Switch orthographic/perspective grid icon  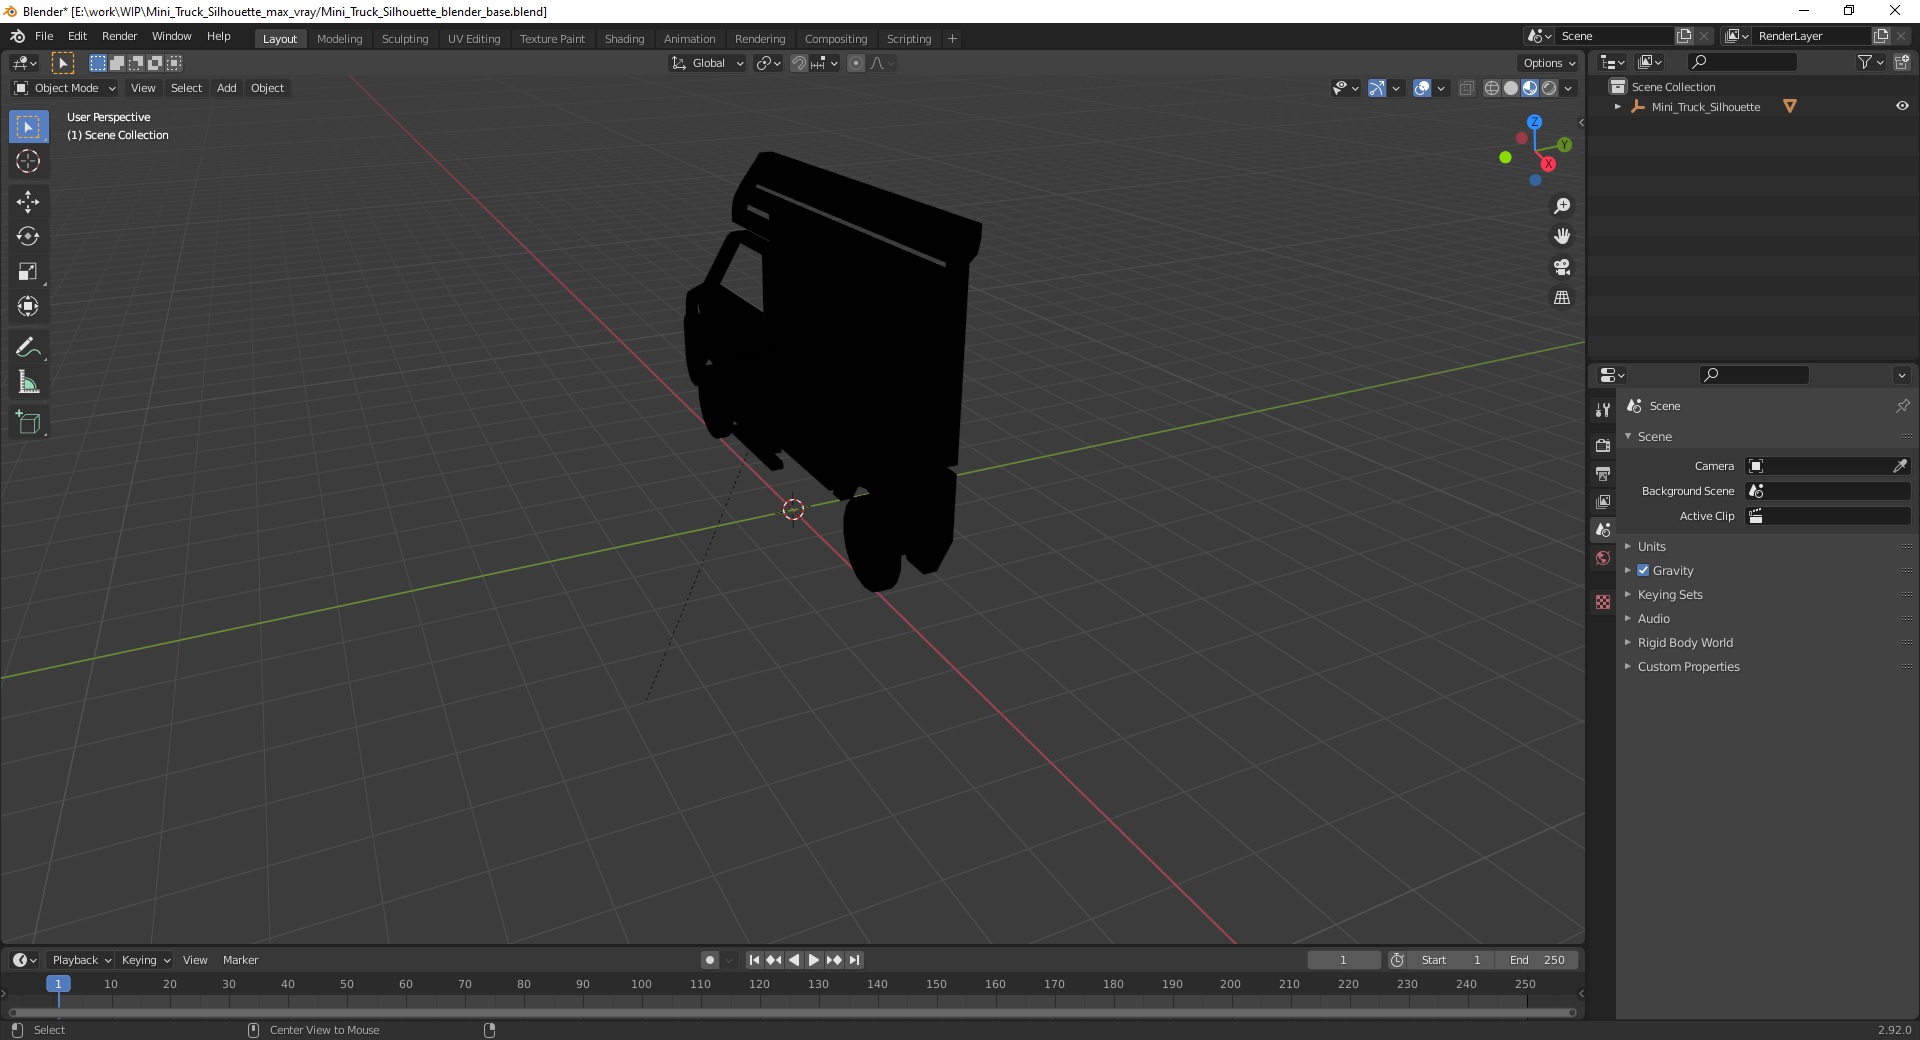(1562, 298)
